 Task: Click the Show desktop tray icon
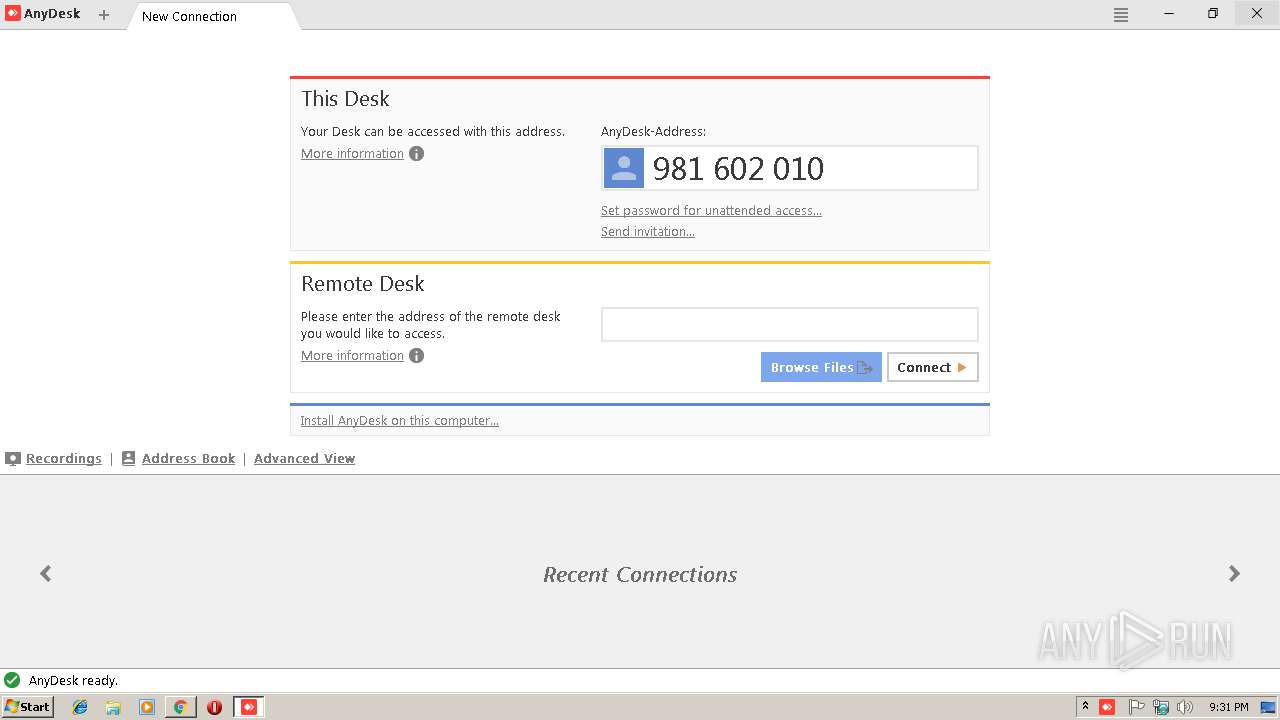1268,707
